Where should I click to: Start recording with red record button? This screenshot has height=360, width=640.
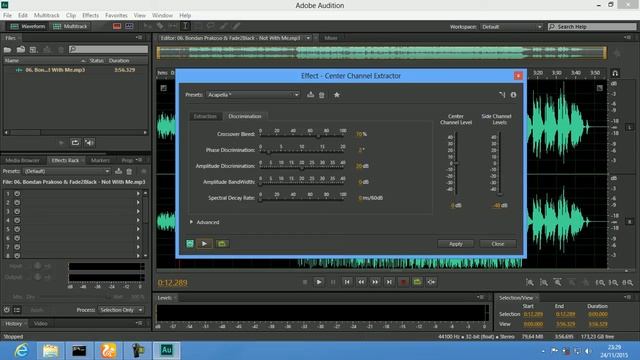403,282
